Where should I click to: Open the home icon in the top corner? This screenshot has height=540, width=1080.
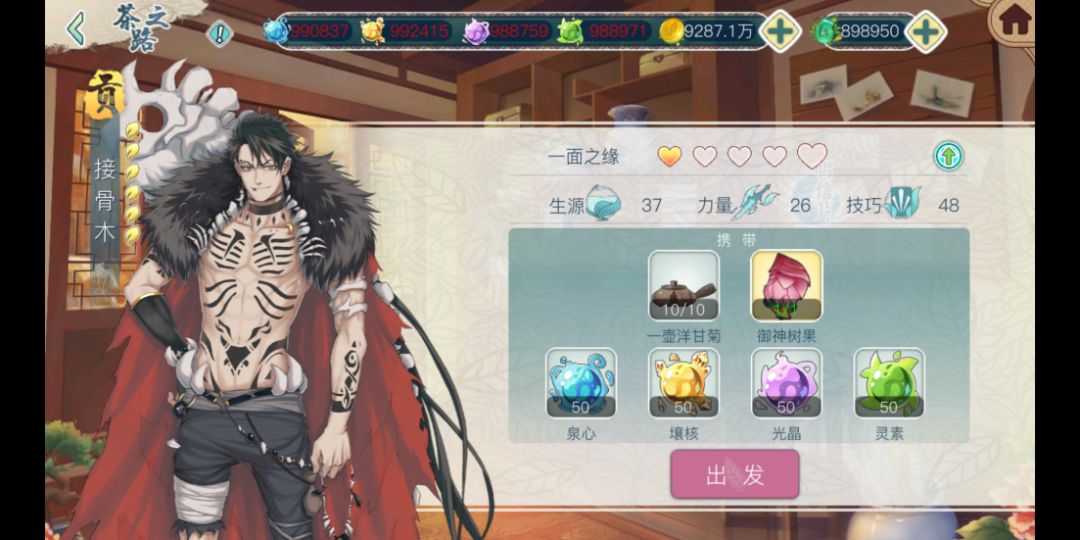1015,21
